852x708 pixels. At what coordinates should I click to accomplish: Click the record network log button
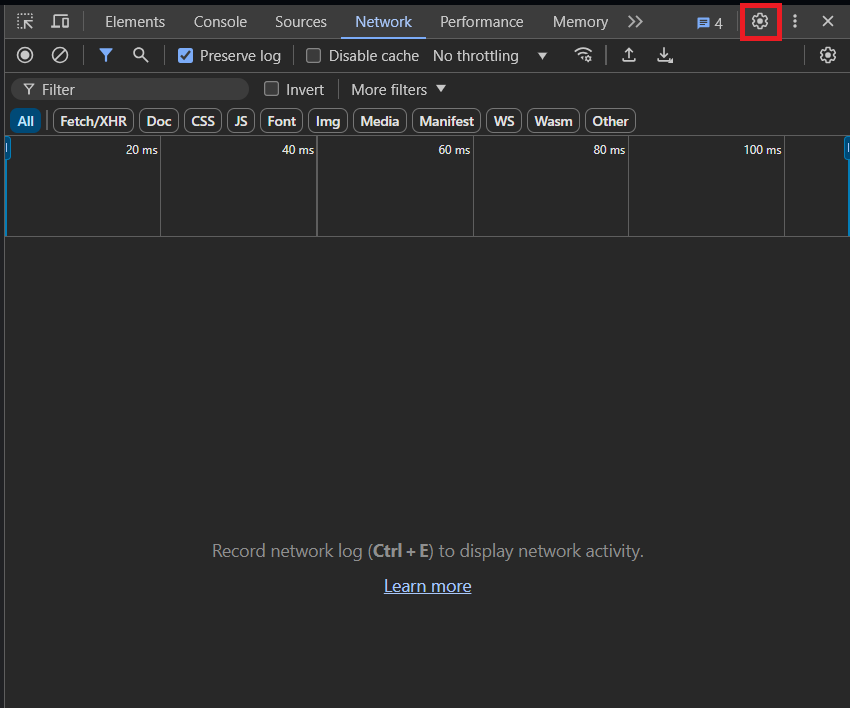coord(24,55)
